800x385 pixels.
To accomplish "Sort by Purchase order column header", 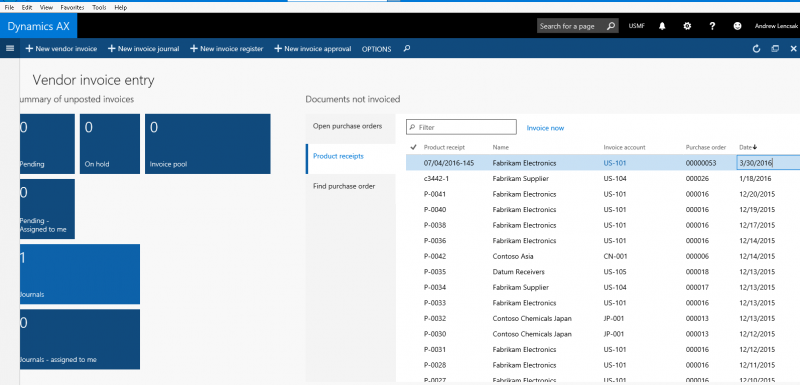I will [x=706, y=147].
